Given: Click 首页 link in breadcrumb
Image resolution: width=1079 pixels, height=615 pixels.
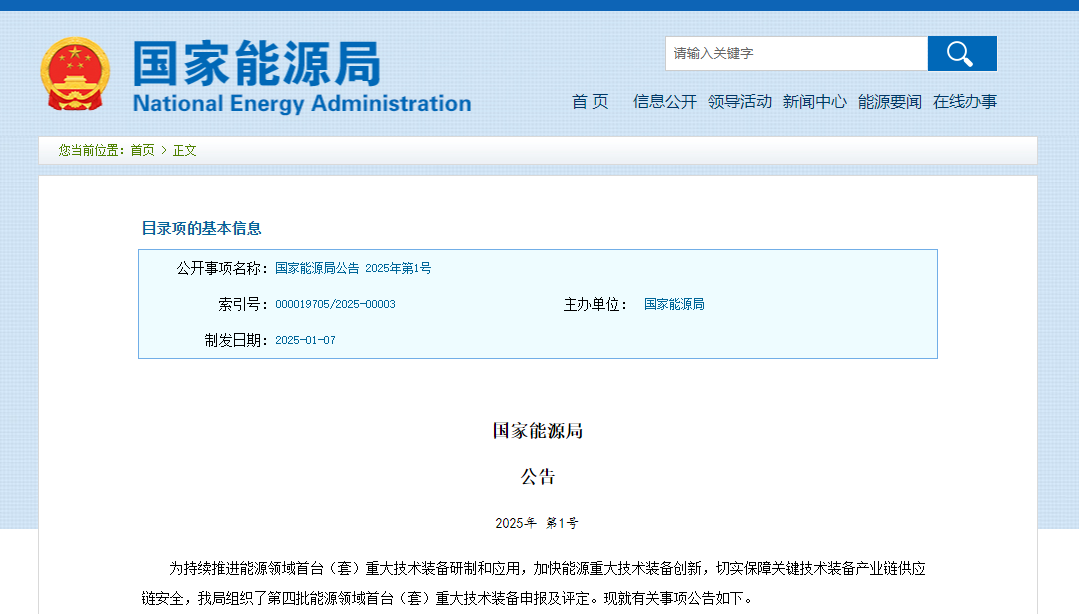Looking at the screenshot, I should click(143, 150).
